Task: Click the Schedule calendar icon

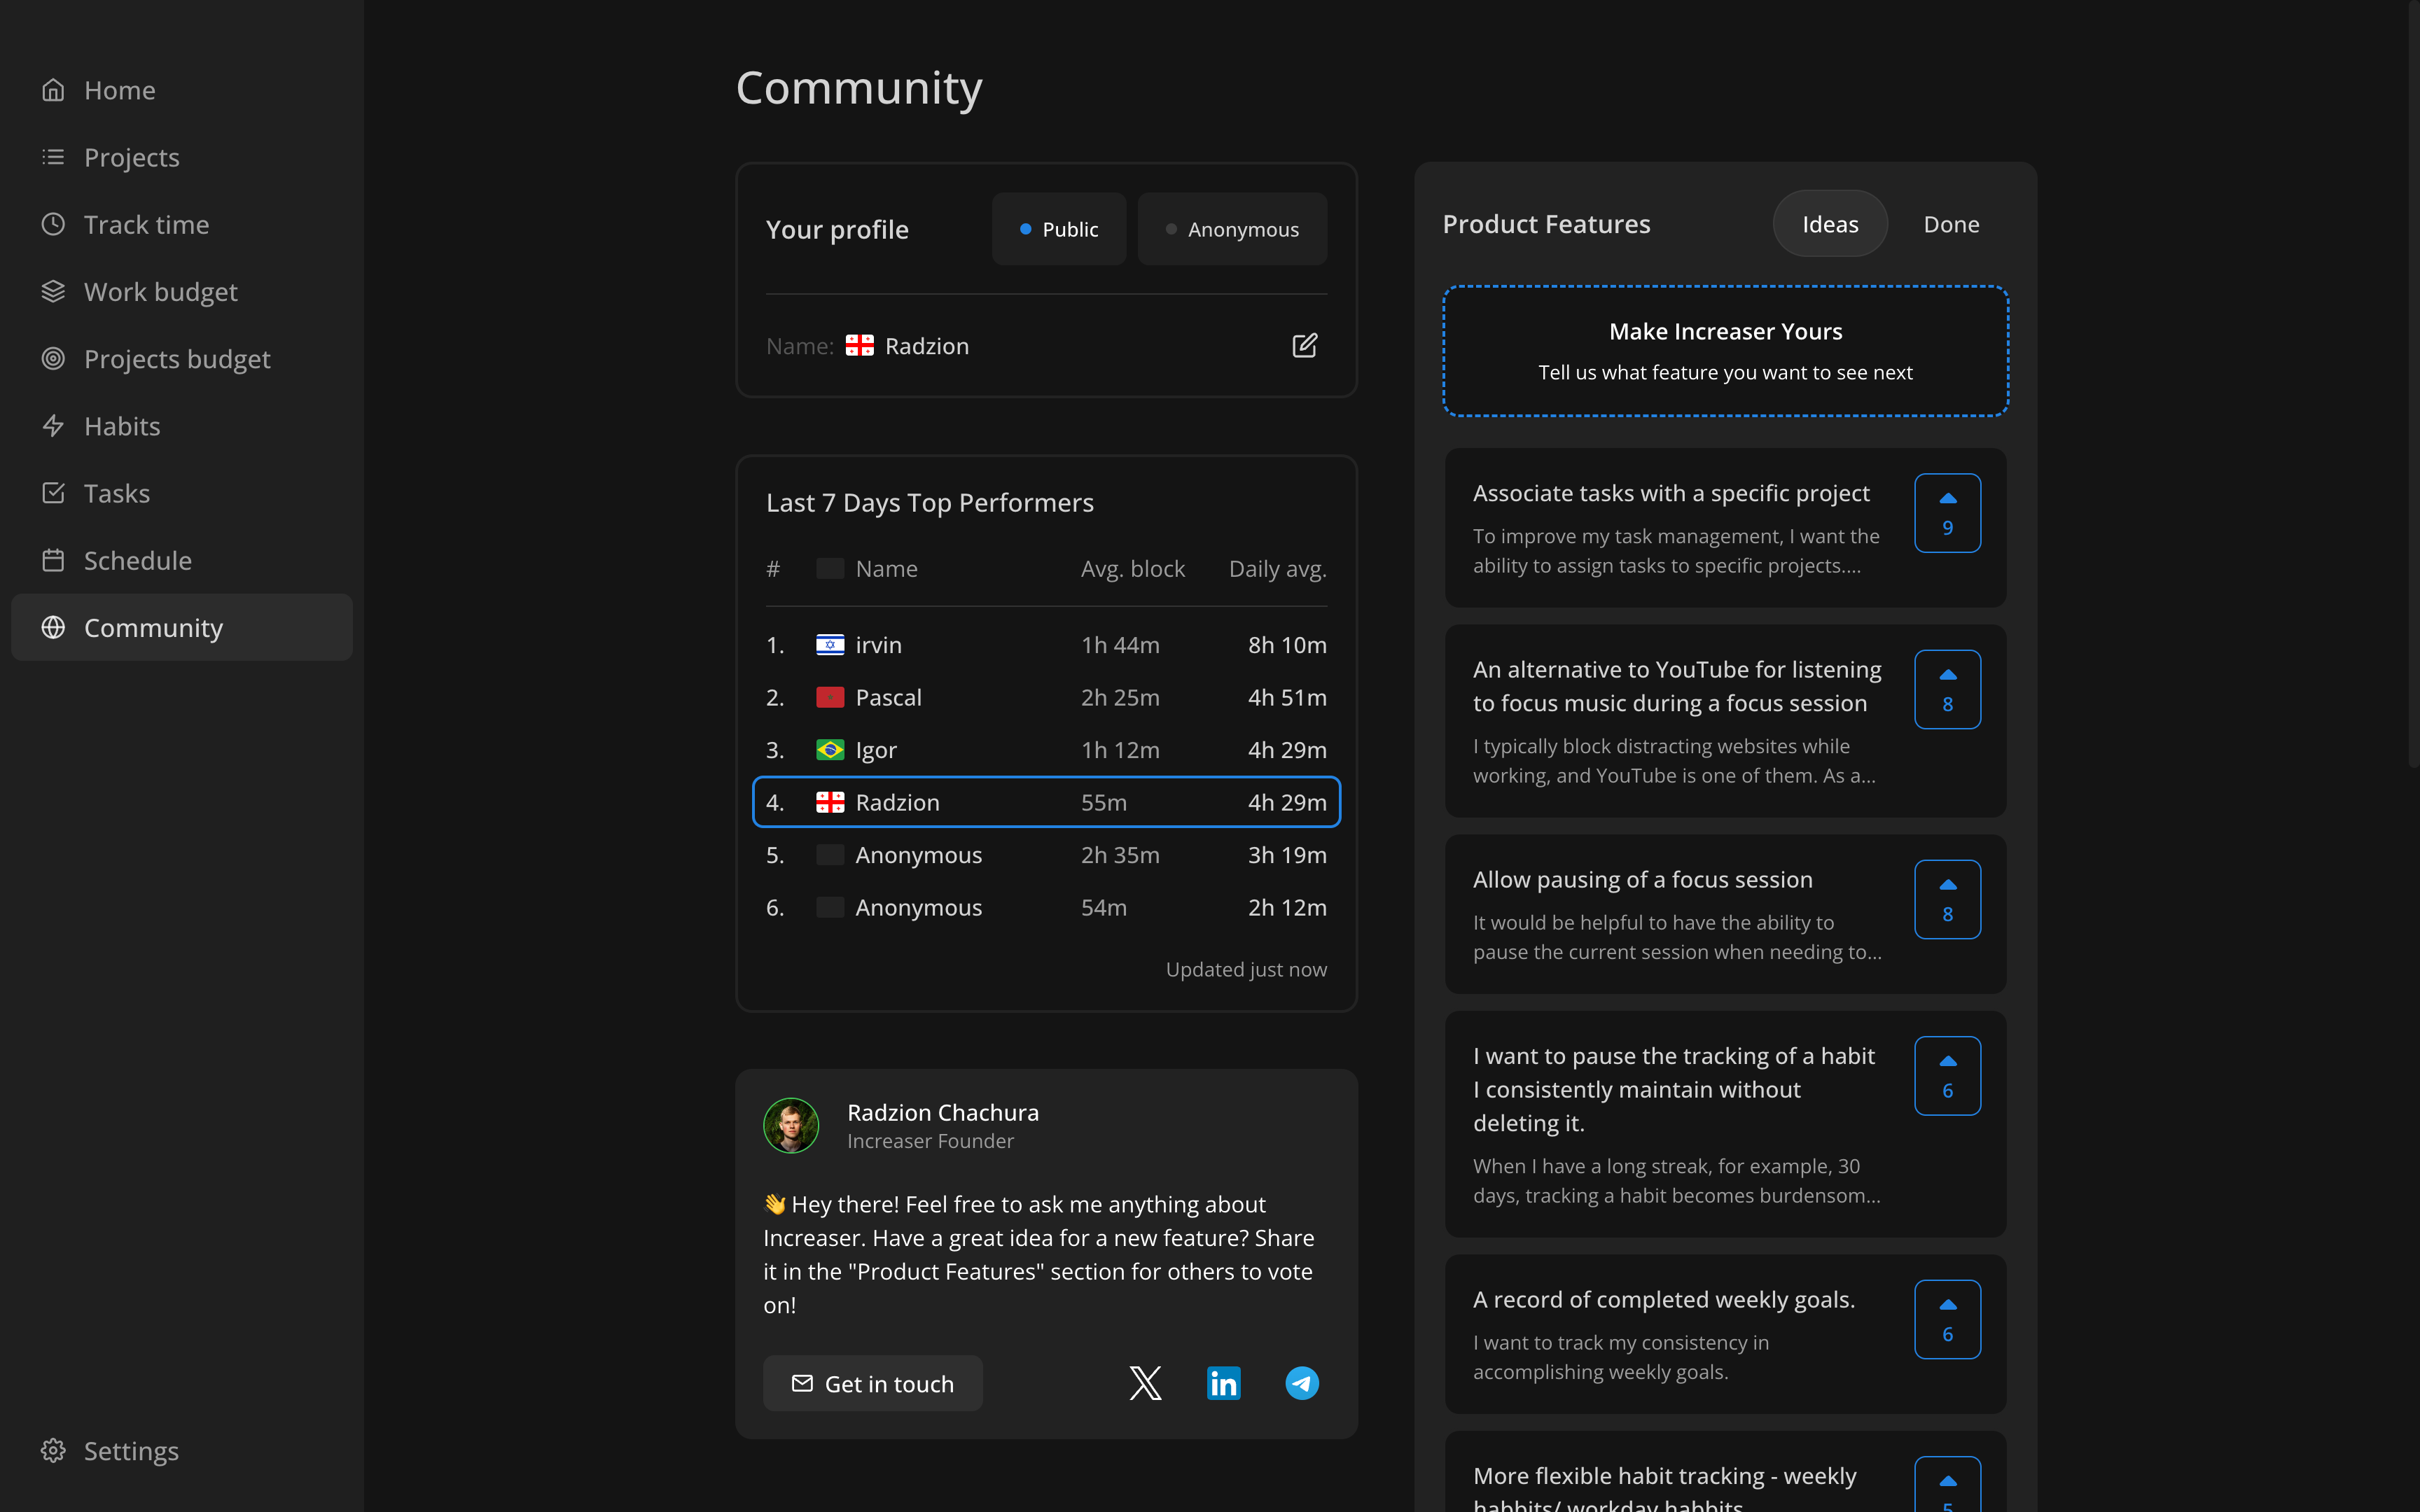Action: [53, 560]
